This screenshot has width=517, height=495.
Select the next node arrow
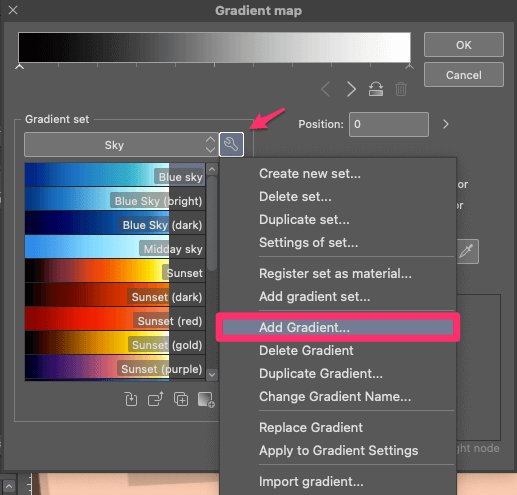351,89
